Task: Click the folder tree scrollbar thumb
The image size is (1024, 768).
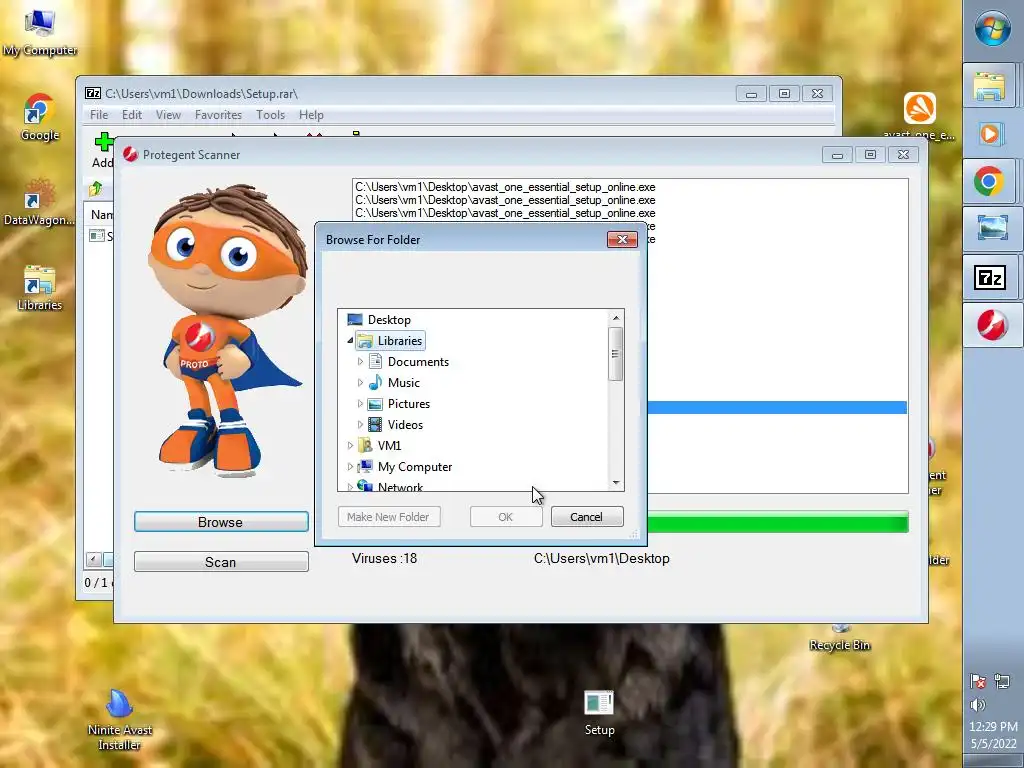Action: 616,353
